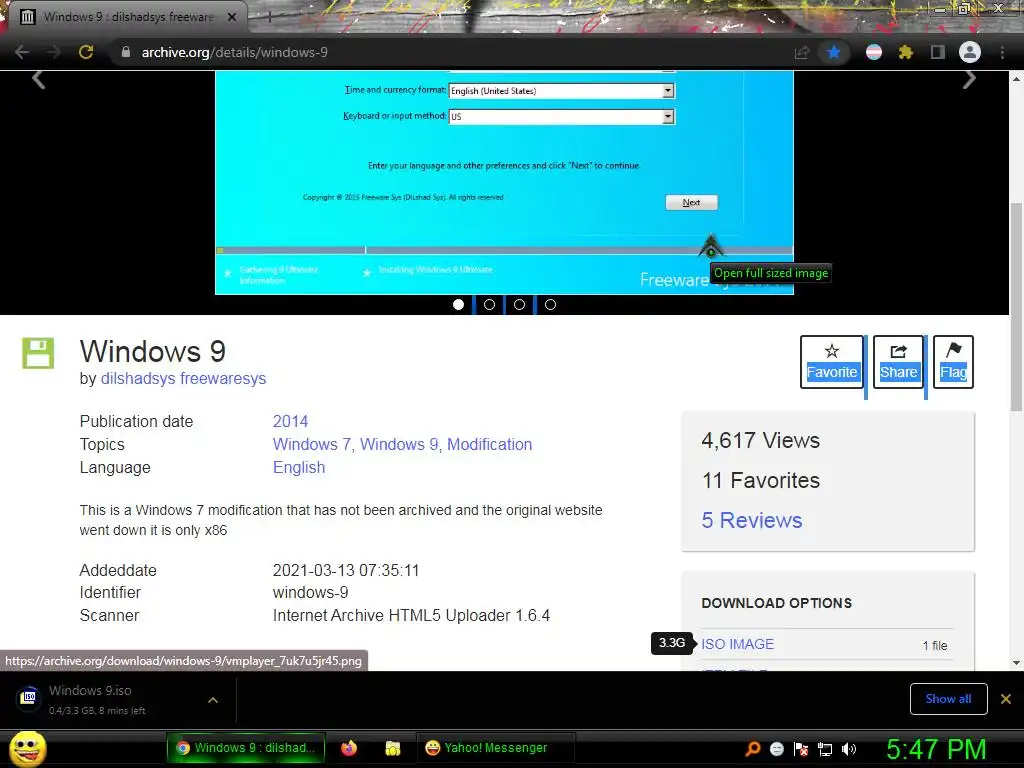The height and width of the screenshot is (768, 1024).
Task: Open the Extensions puzzle piece menu
Action: click(x=905, y=52)
